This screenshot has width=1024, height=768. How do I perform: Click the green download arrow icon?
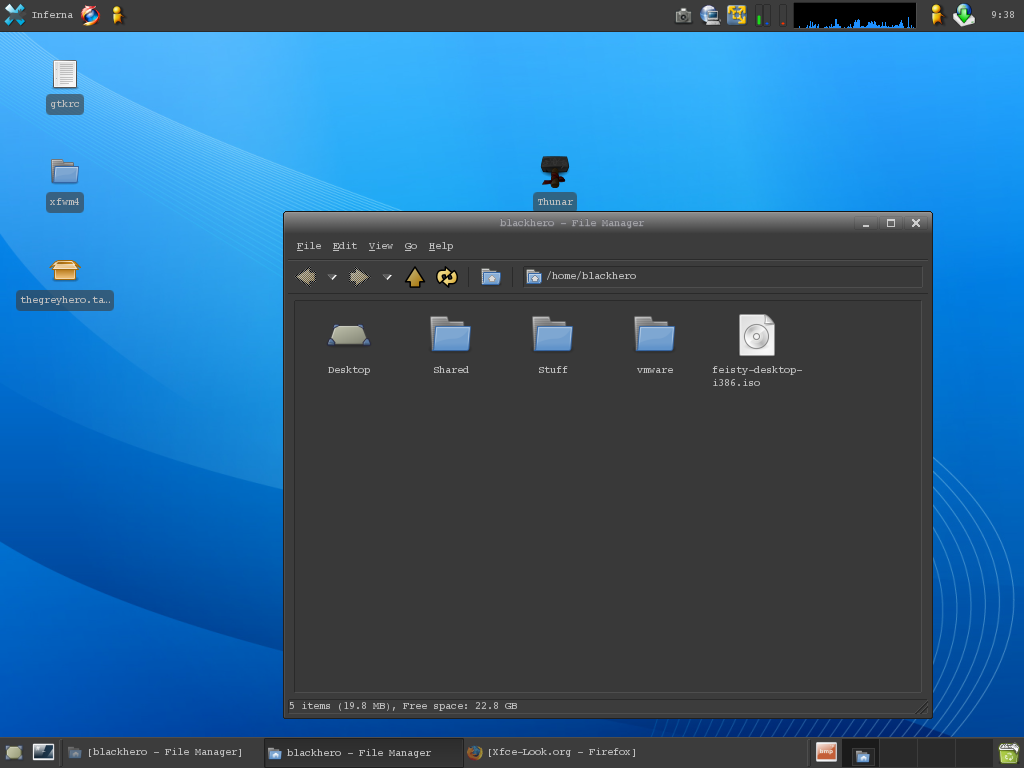(964, 15)
